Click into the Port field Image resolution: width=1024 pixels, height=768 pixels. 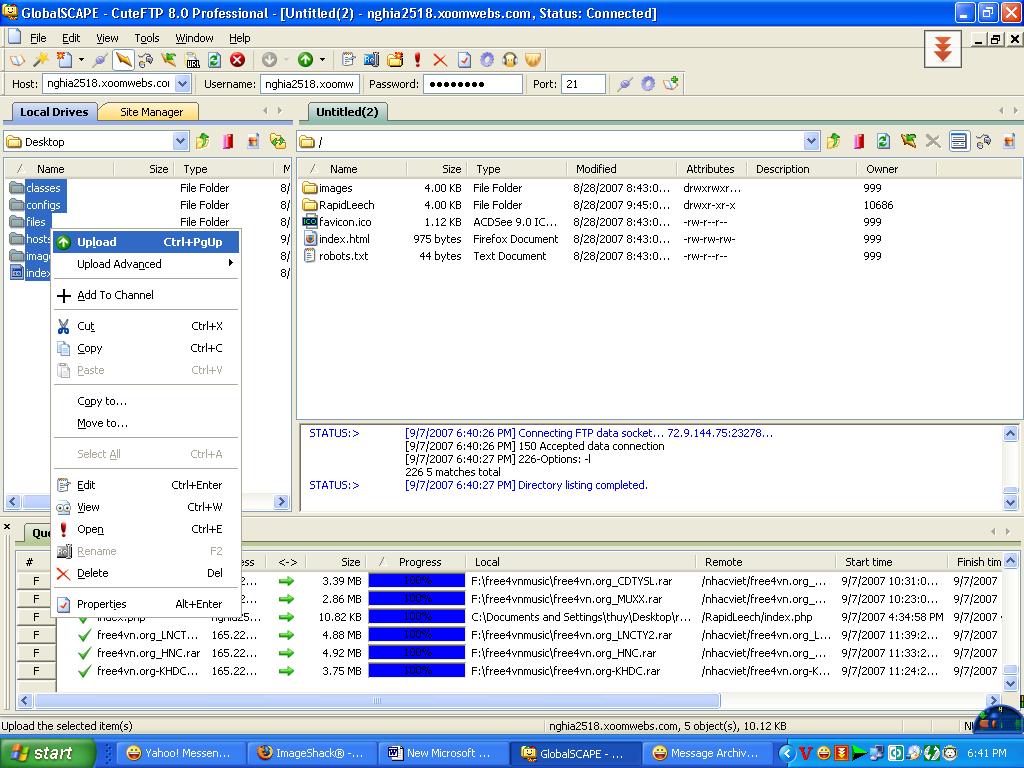click(x=583, y=84)
